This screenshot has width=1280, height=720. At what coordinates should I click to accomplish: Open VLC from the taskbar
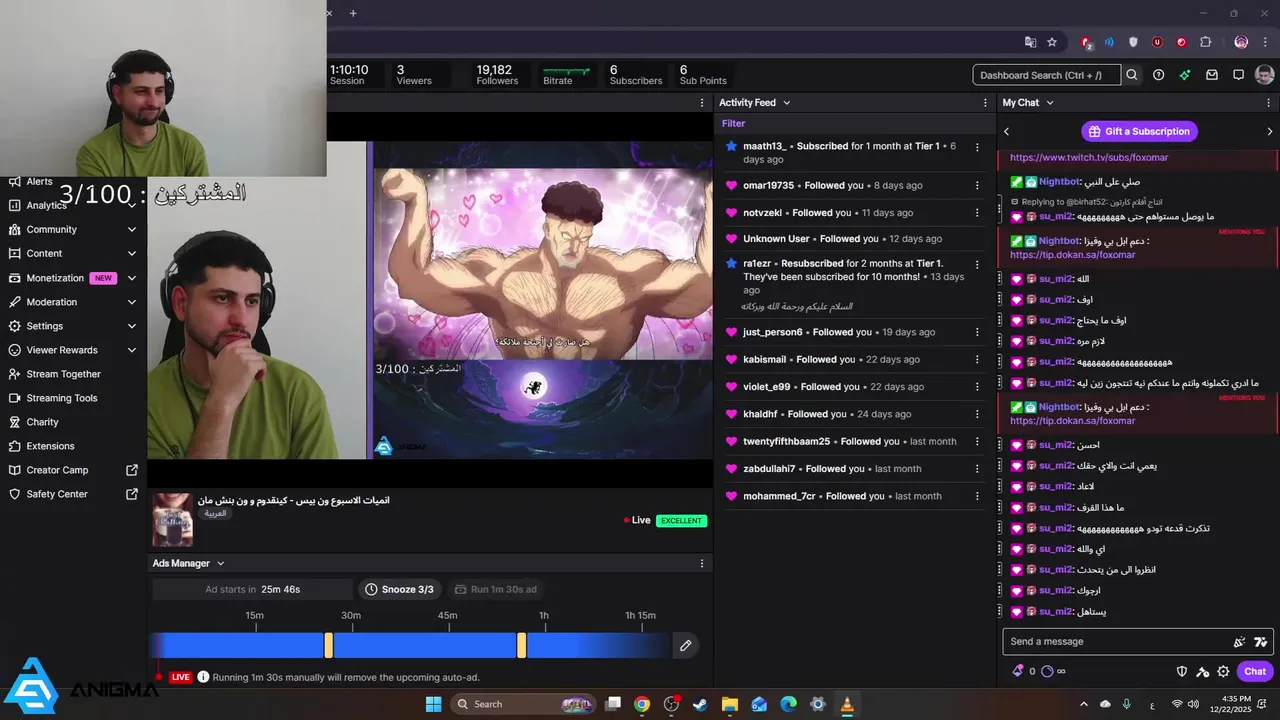(x=847, y=704)
